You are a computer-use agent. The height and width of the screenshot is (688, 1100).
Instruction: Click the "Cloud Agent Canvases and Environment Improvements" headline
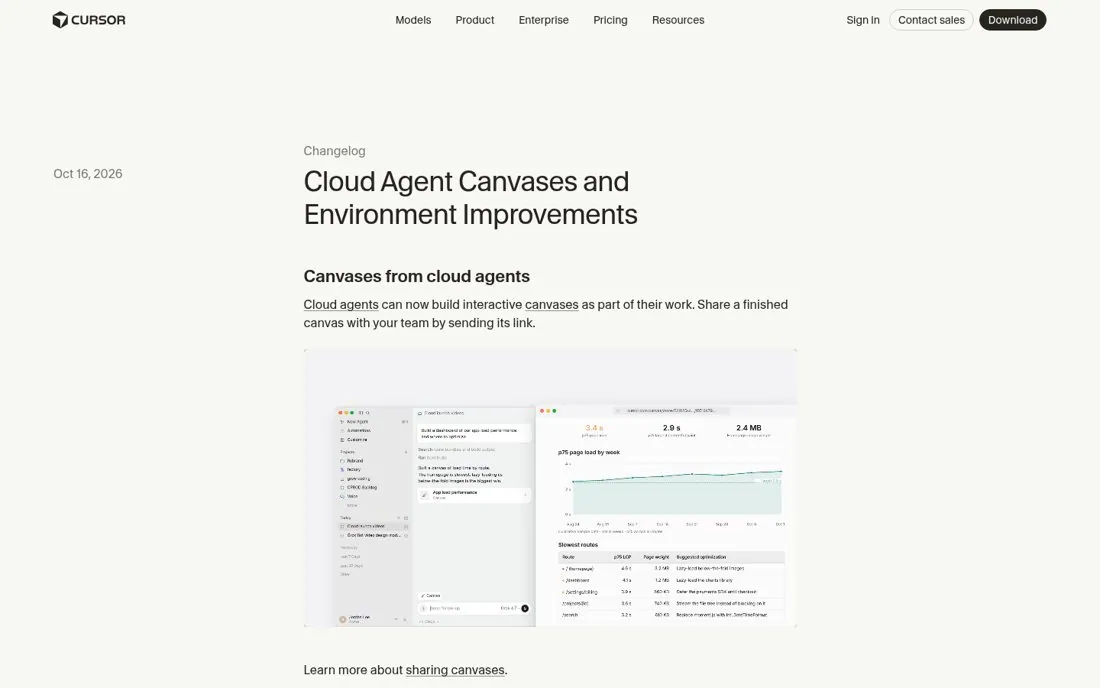click(x=470, y=198)
